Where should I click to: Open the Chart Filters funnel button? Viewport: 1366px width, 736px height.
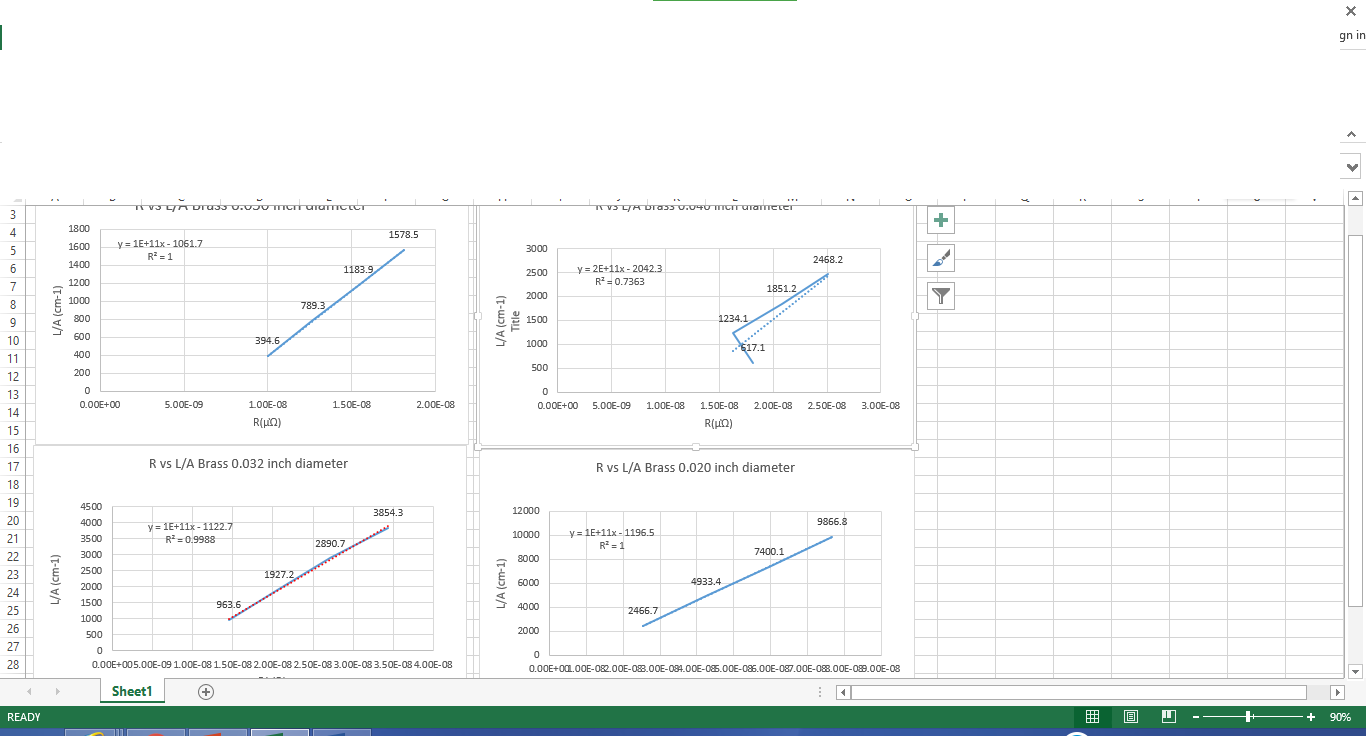pos(941,295)
